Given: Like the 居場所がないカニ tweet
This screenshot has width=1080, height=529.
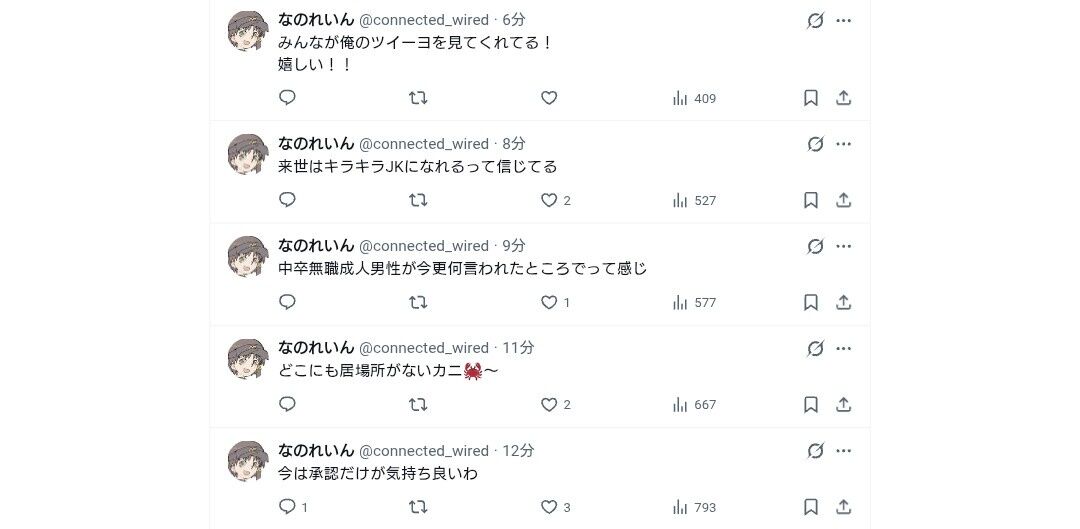Looking at the screenshot, I should 548,404.
